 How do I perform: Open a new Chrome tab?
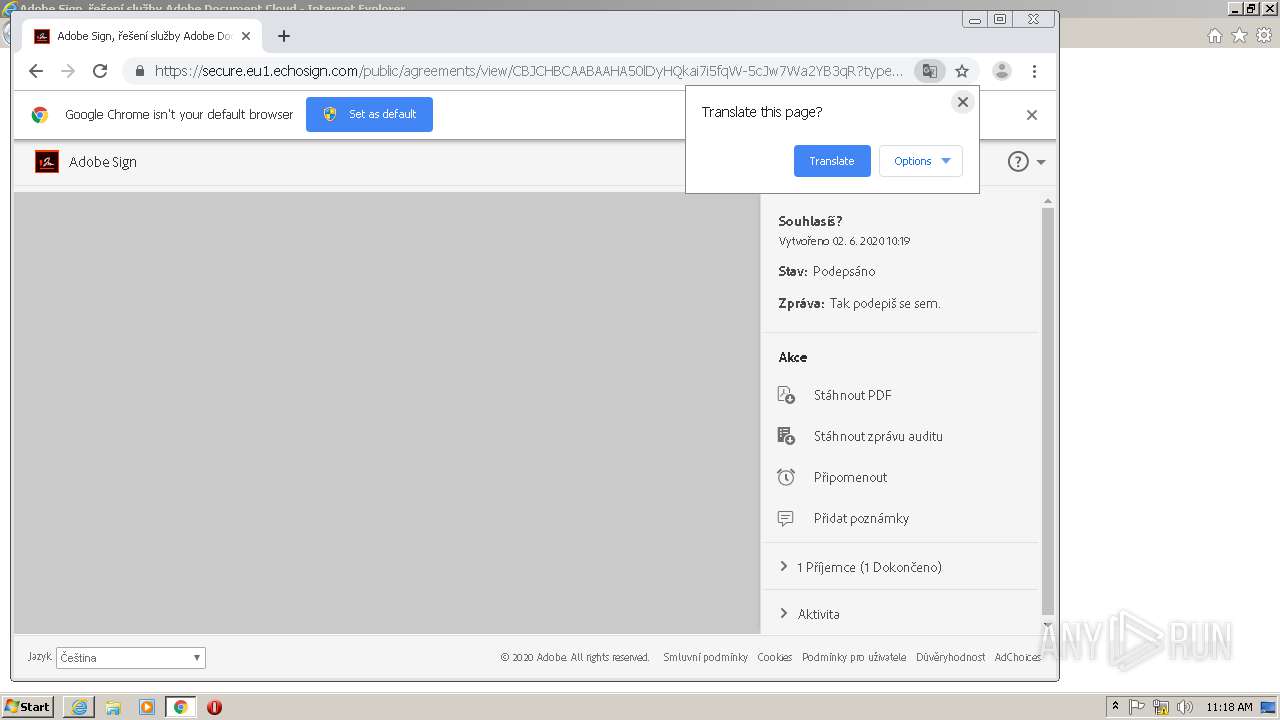click(x=284, y=36)
